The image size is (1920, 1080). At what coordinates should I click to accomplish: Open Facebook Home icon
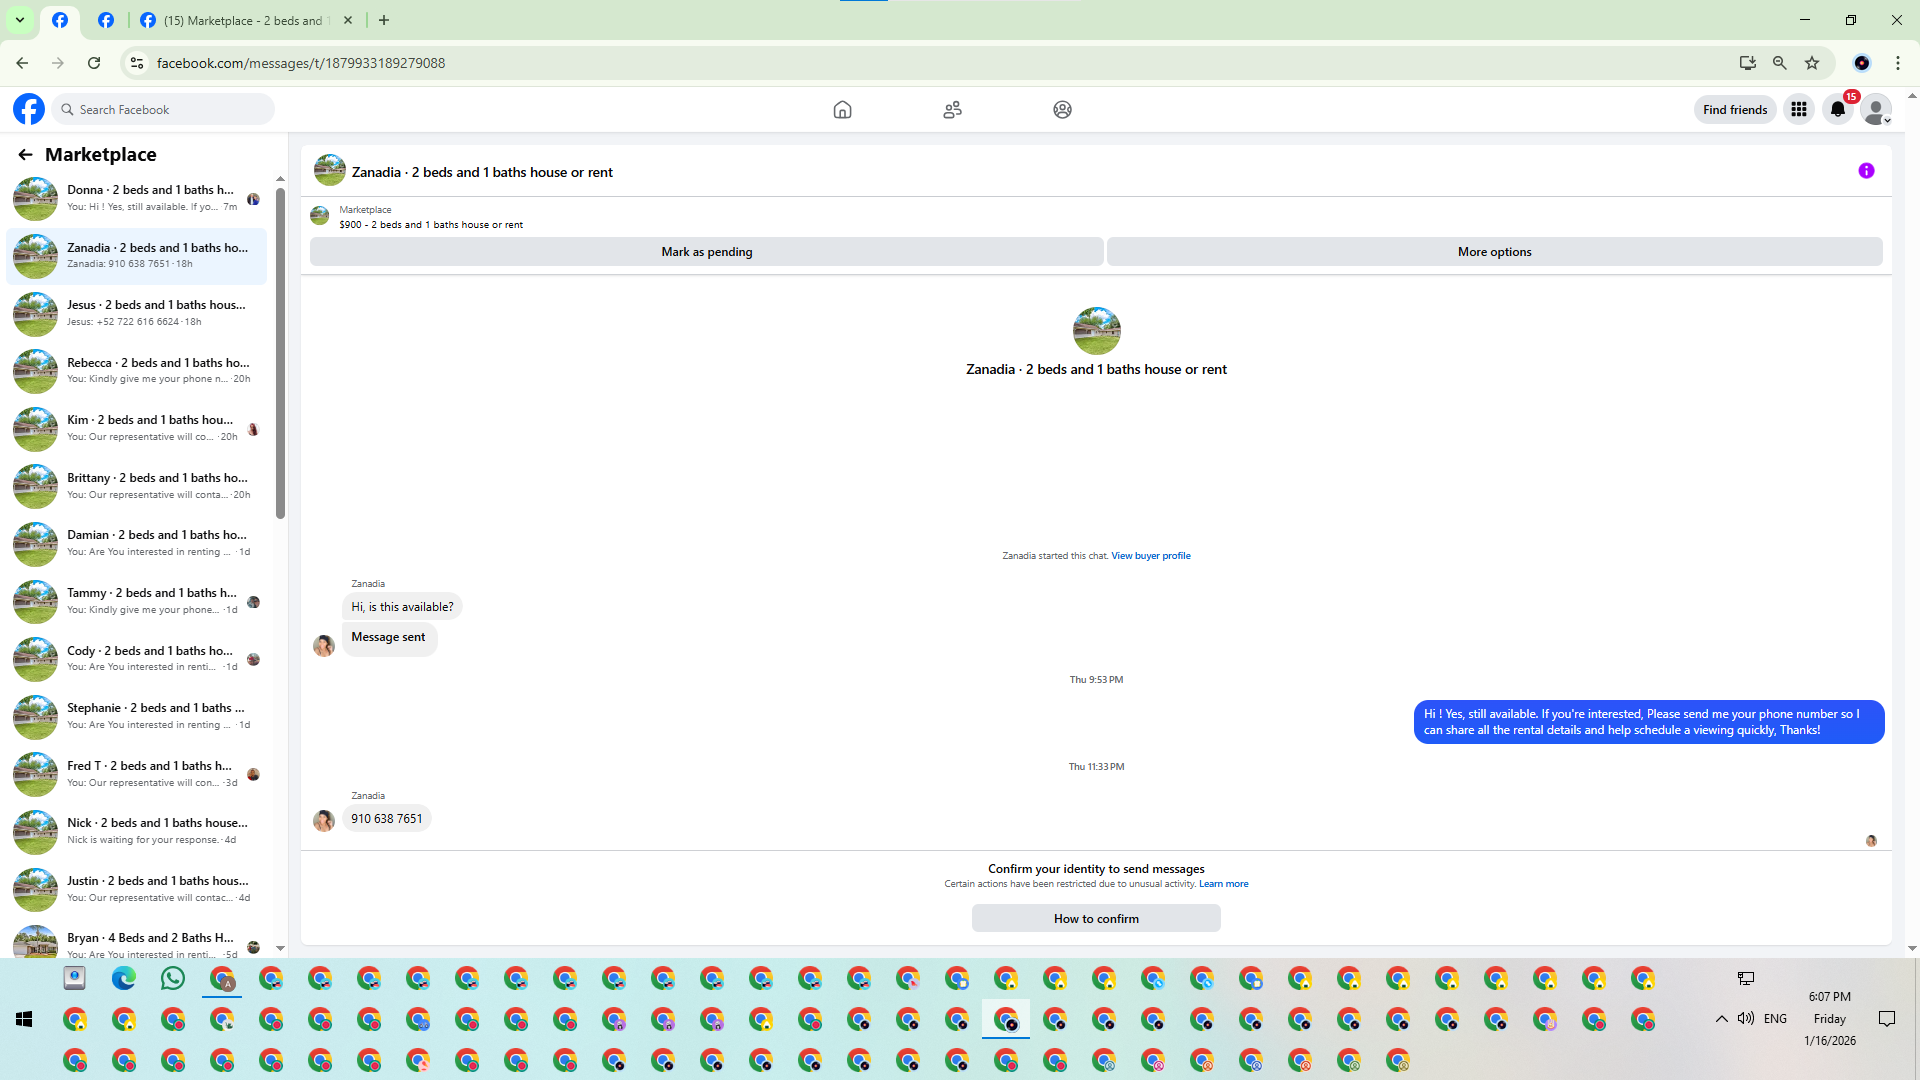tap(842, 110)
